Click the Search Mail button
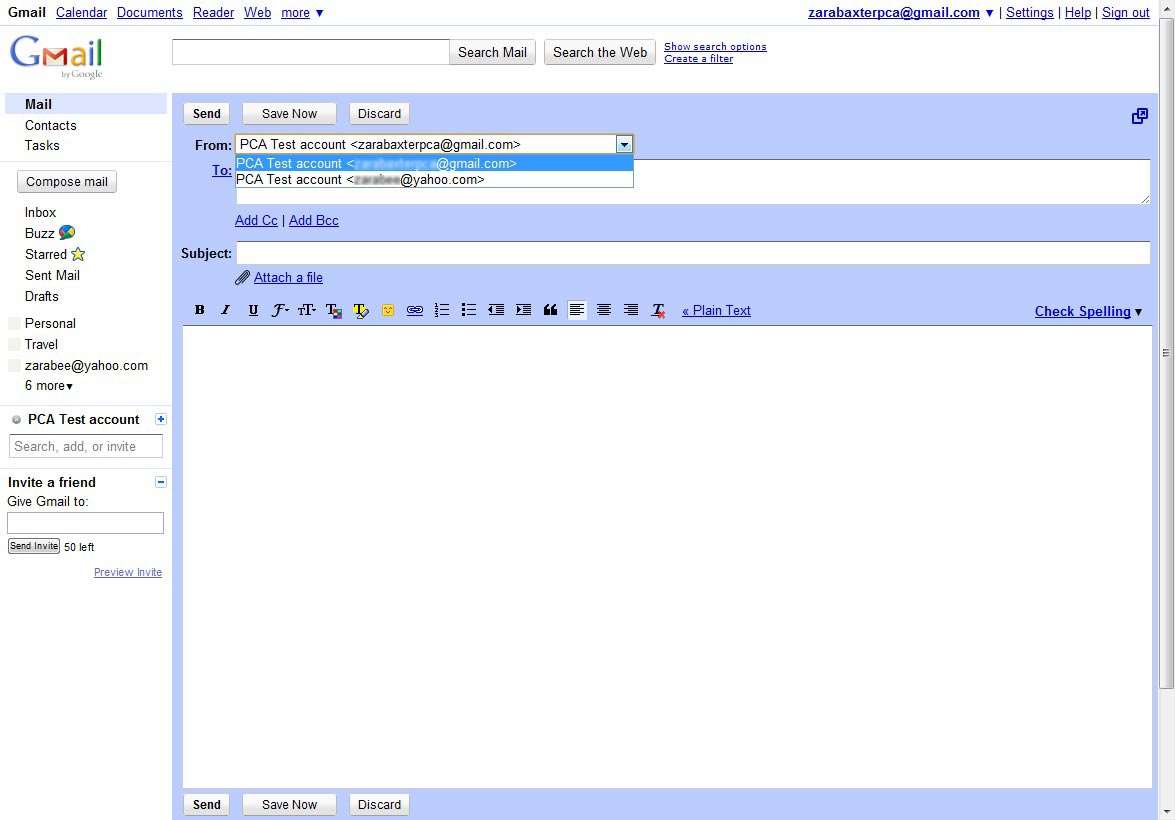 pyautogui.click(x=492, y=52)
